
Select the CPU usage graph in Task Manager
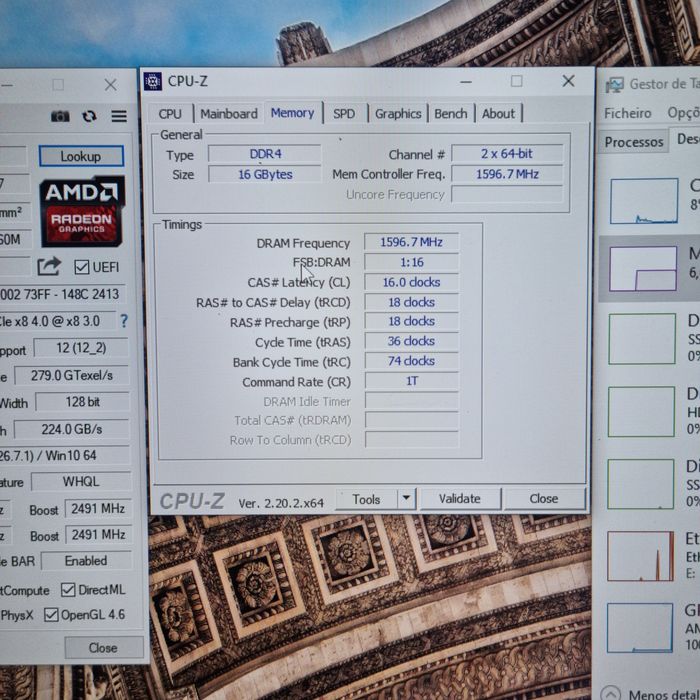[x=644, y=201]
